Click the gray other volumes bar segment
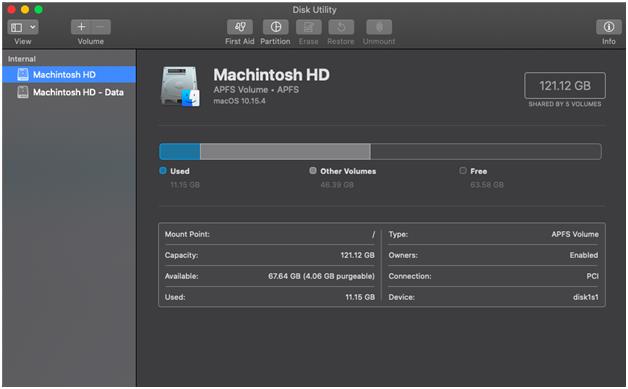The image size is (628, 389). [285, 152]
